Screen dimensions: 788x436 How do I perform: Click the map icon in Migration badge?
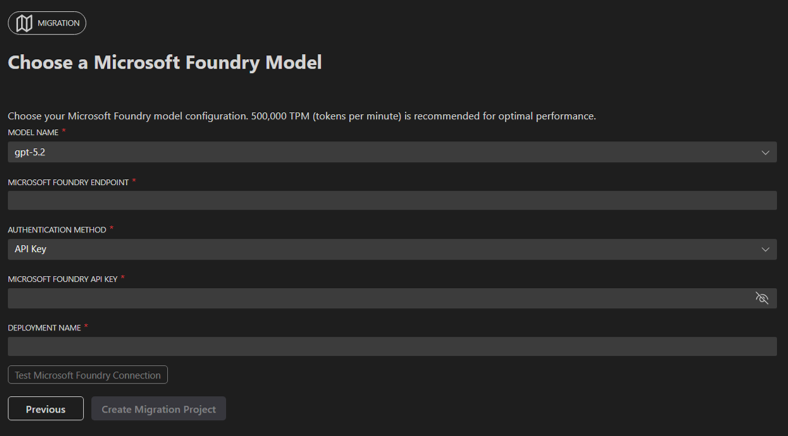coord(24,23)
